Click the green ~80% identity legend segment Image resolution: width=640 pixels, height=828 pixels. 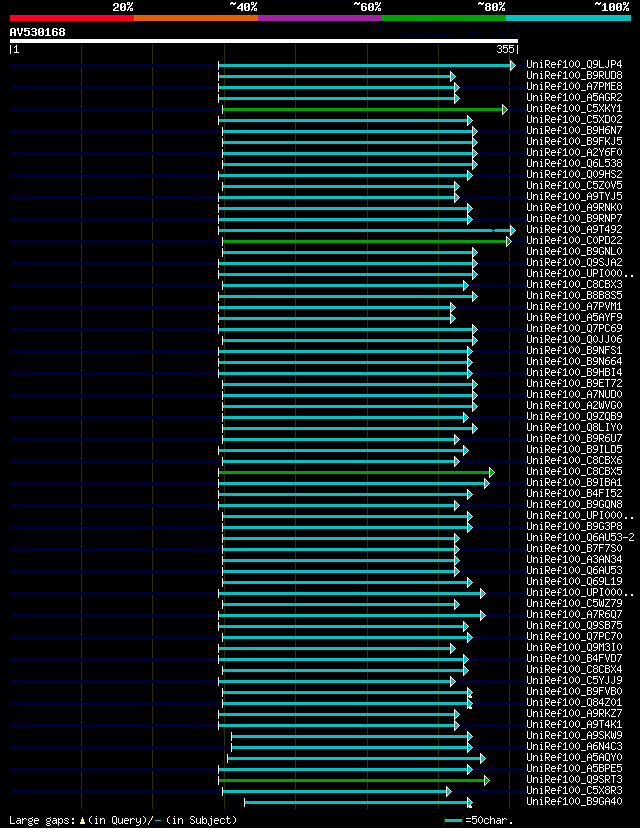pos(444,18)
